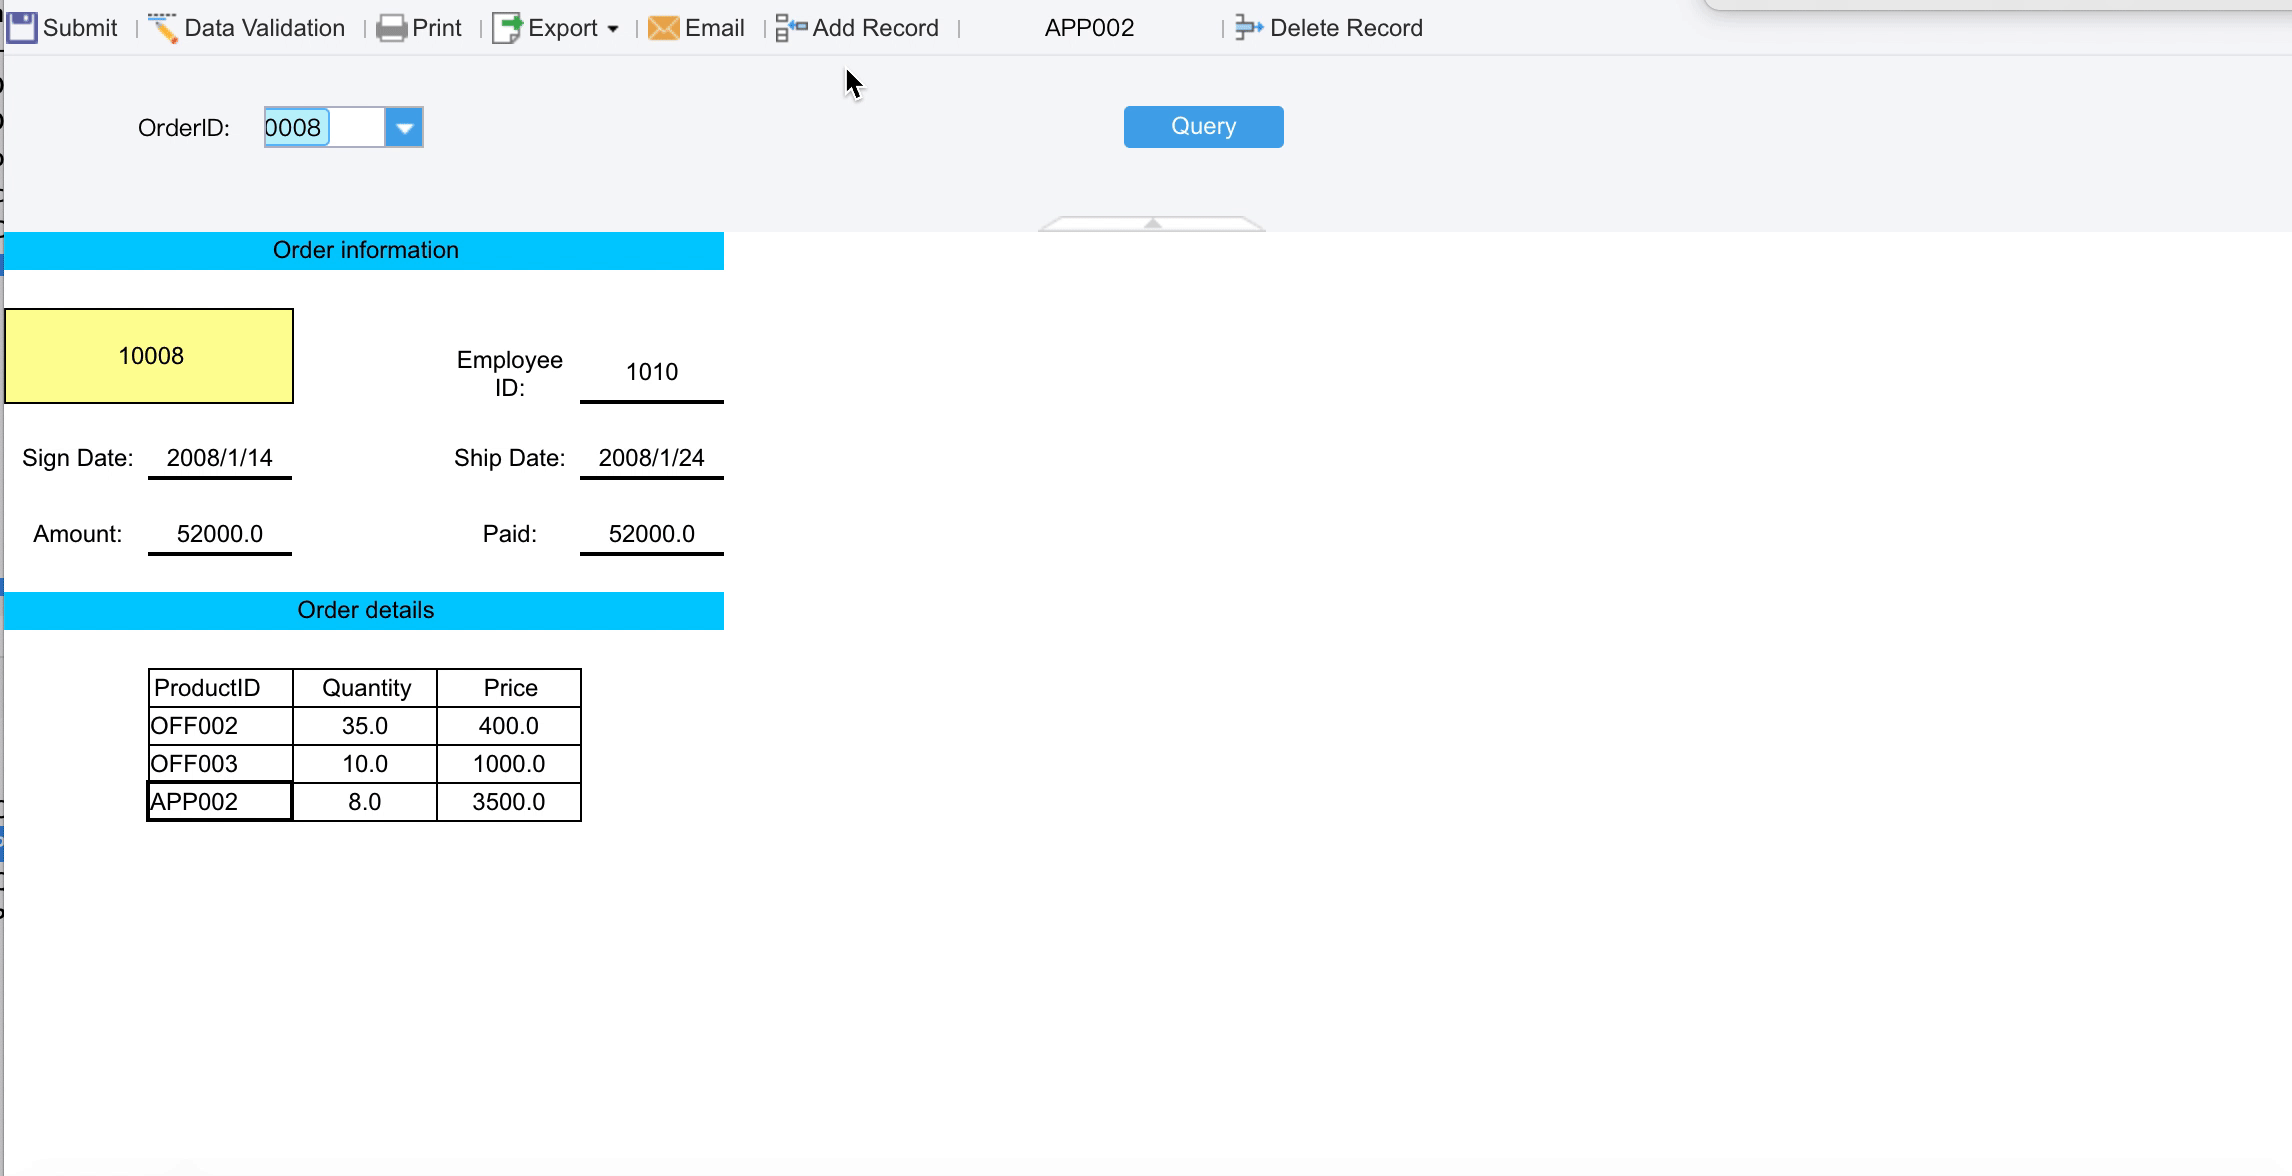Select the APP002 product cell
Viewport: 2292px width, 1176px height.
pos(220,802)
